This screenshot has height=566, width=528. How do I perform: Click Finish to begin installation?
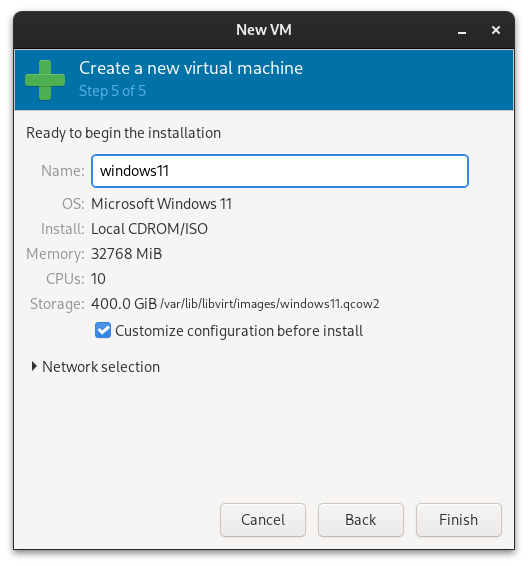(x=458, y=520)
